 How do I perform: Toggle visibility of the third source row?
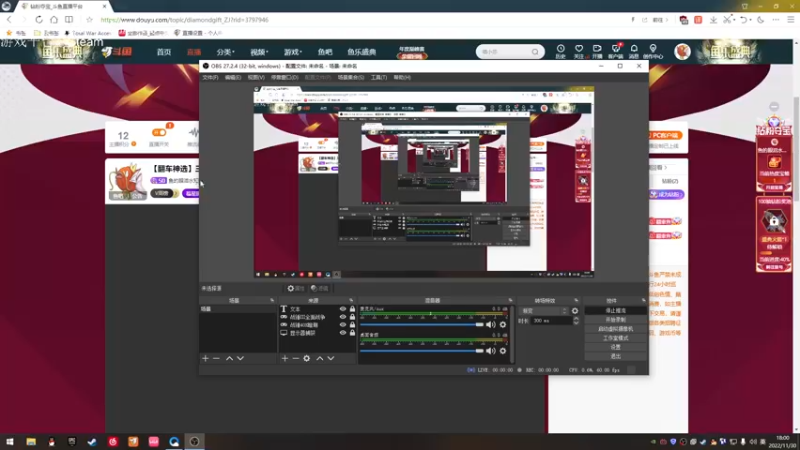343,324
